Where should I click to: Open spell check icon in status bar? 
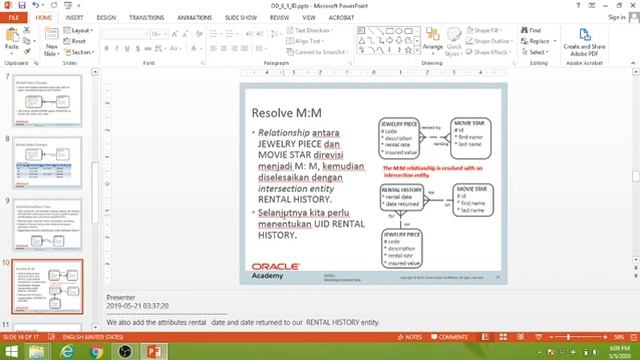51,337
